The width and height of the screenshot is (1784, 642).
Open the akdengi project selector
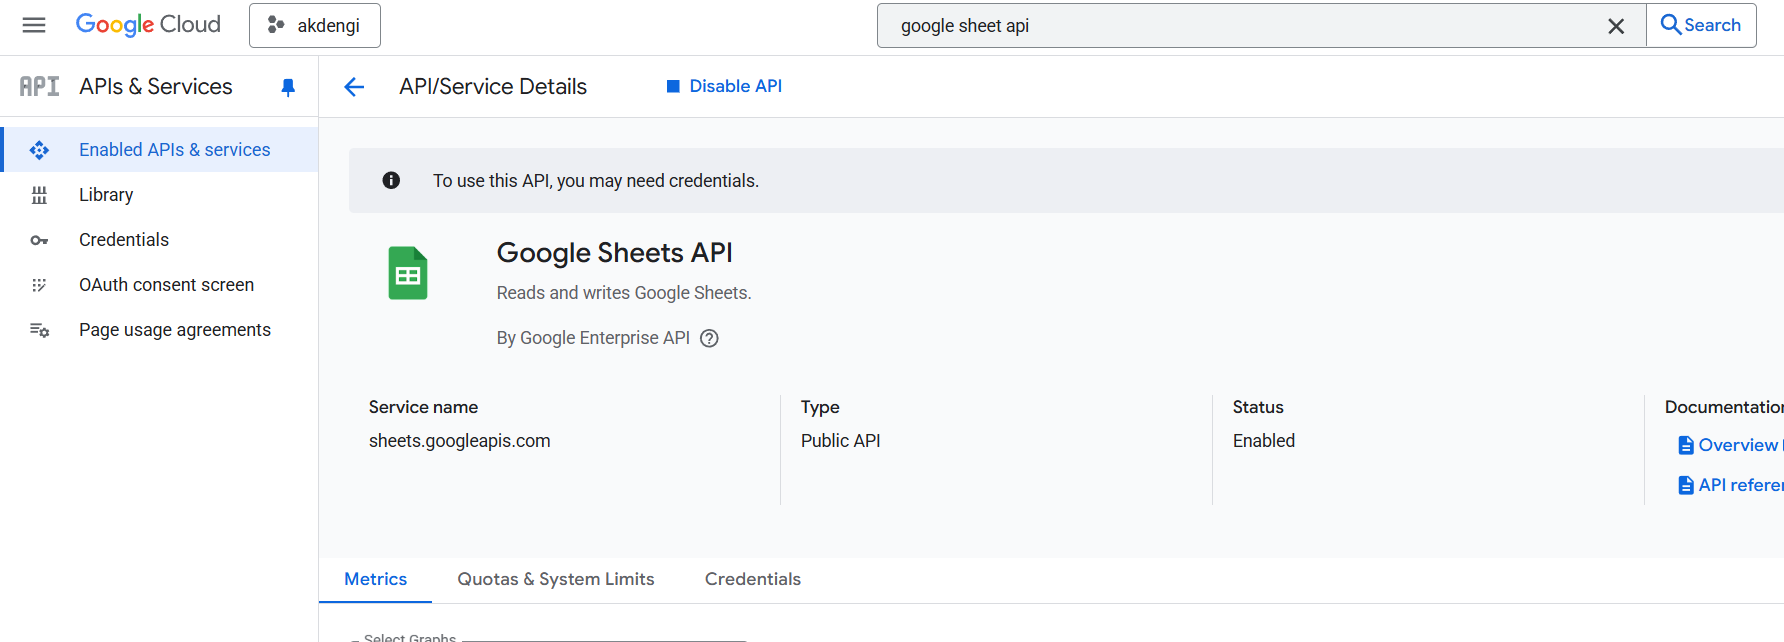click(315, 26)
